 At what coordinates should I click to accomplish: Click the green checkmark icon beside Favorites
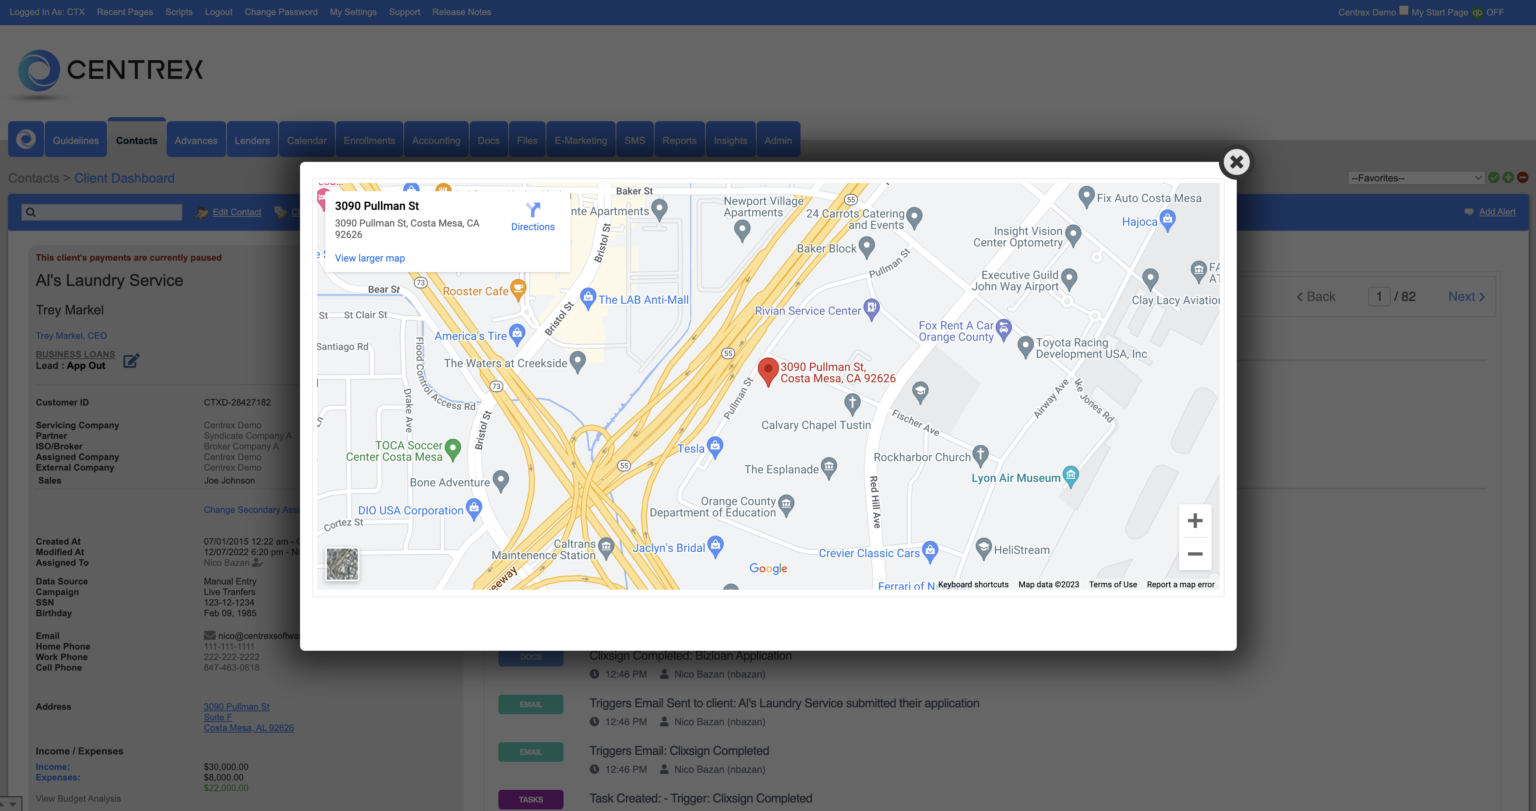1494,177
